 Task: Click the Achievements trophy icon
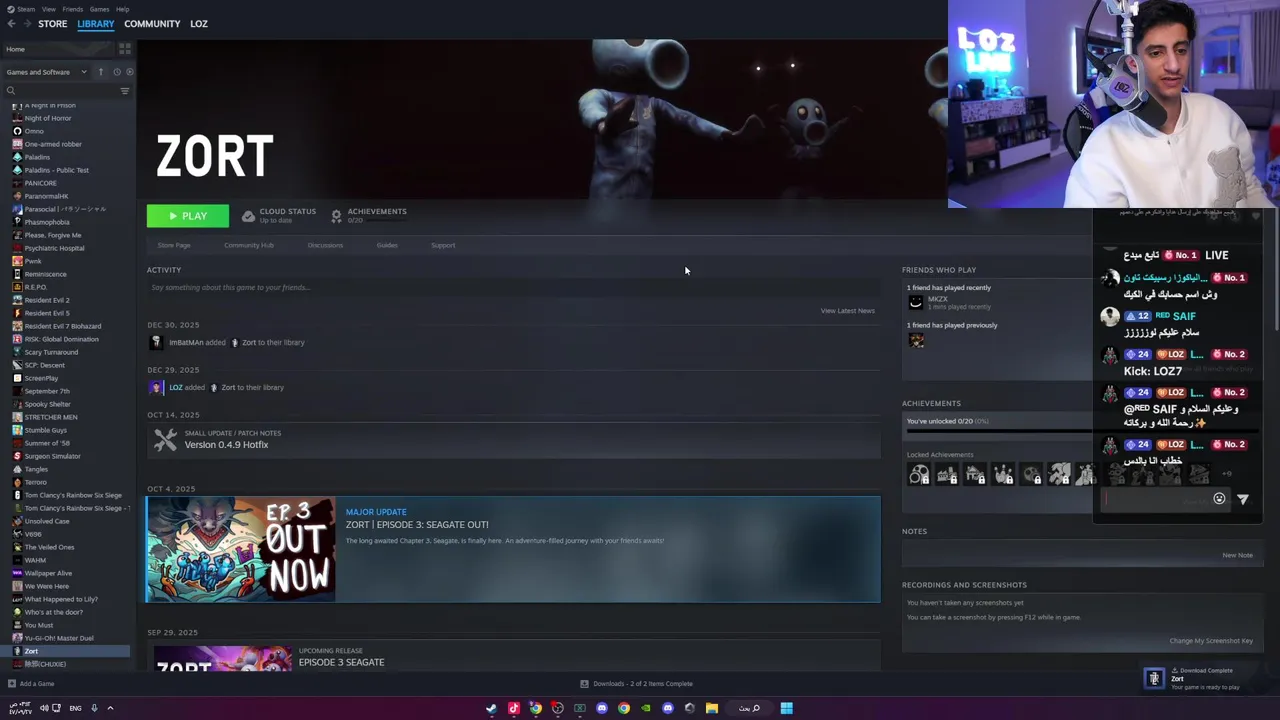(x=336, y=216)
